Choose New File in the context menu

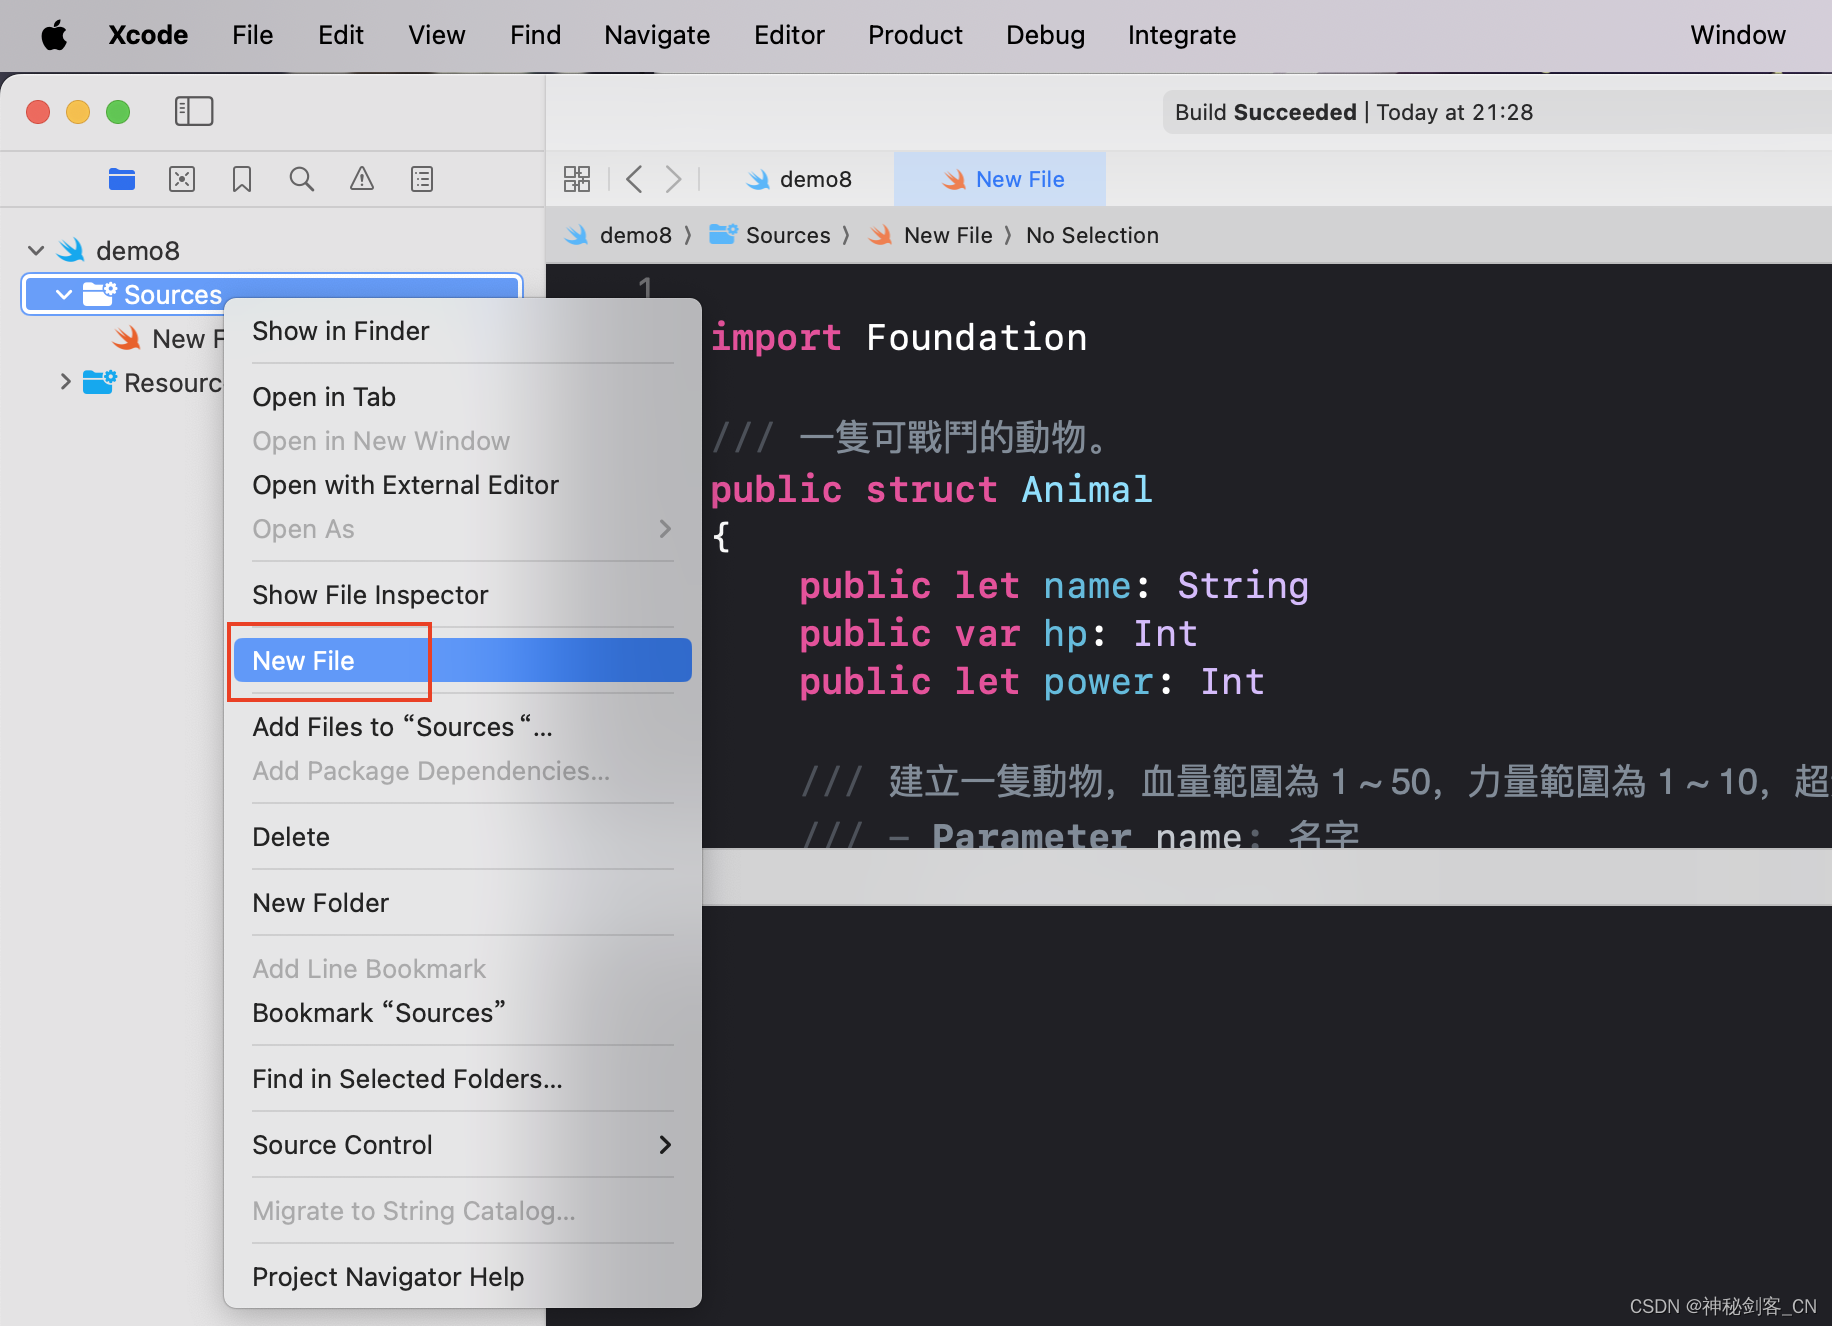coord(462,661)
